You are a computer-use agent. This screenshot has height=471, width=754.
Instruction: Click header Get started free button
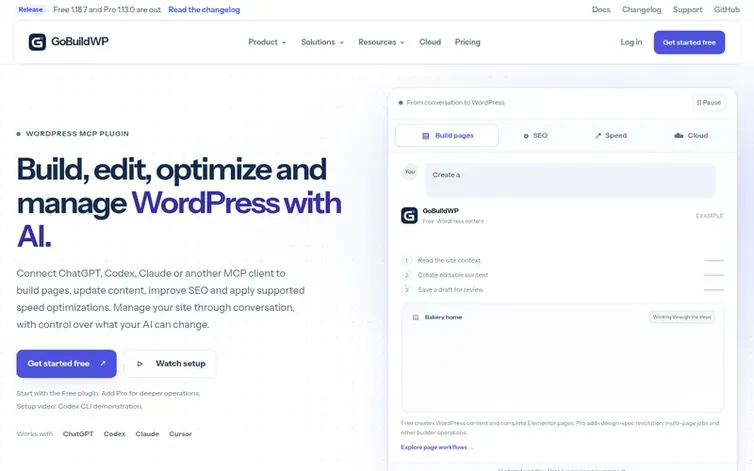pyautogui.click(x=689, y=42)
